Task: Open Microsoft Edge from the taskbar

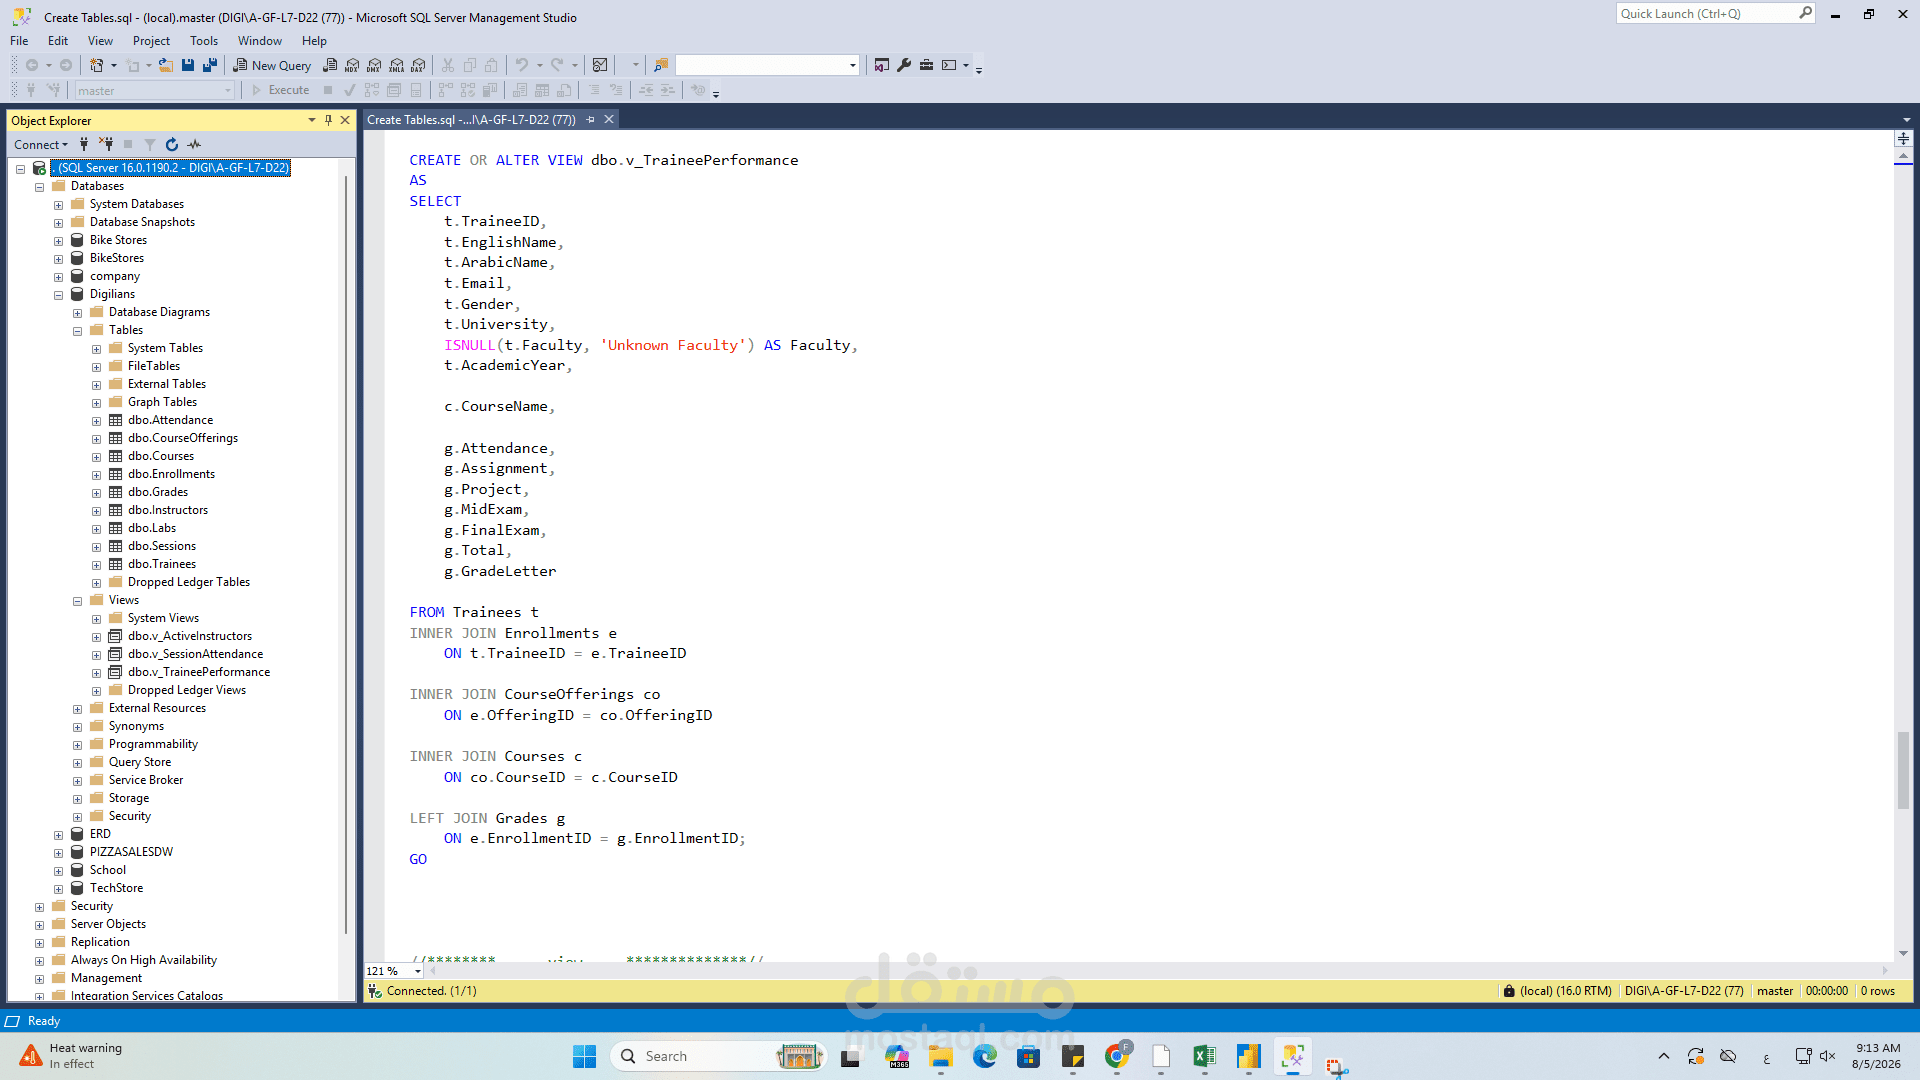Action: coord(985,1056)
